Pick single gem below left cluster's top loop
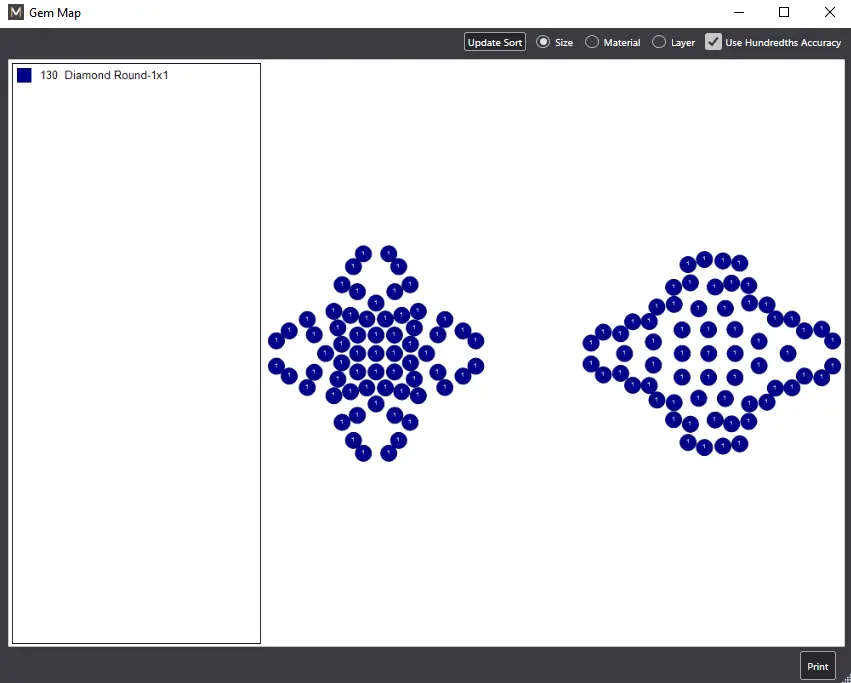851x683 pixels. [x=376, y=302]
